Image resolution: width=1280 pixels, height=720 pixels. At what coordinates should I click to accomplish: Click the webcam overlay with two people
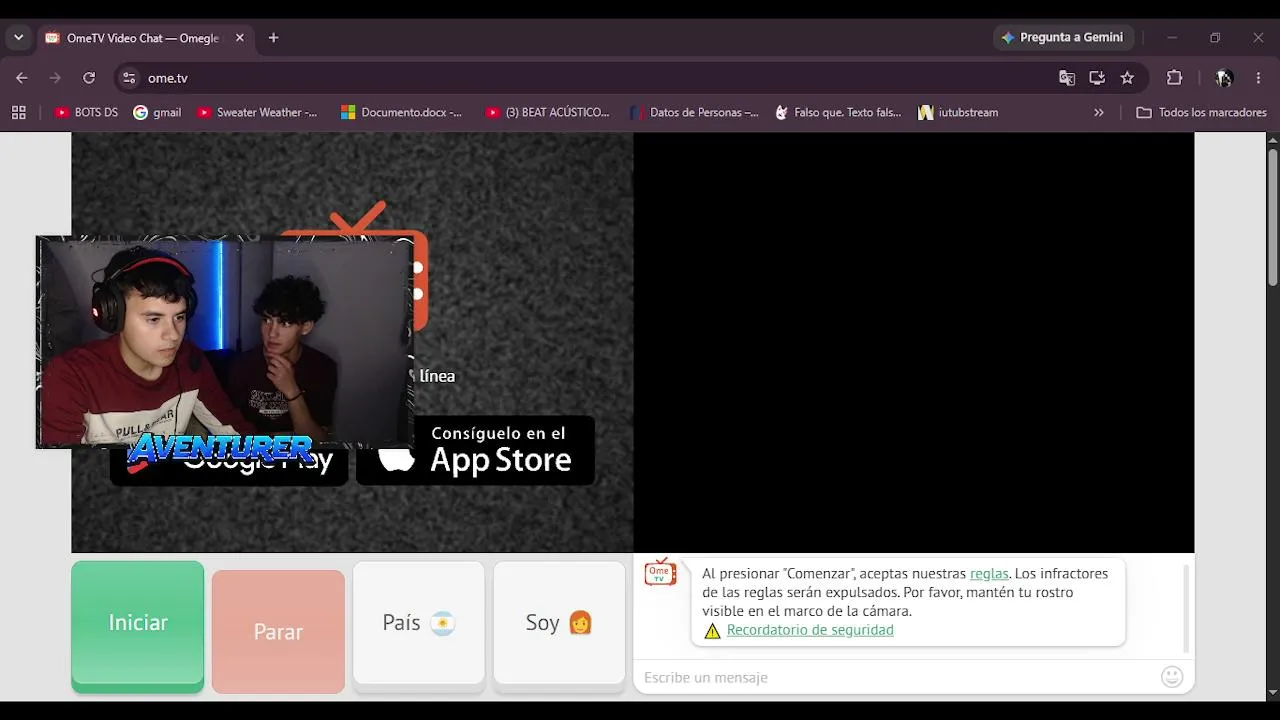pos(225,342)
